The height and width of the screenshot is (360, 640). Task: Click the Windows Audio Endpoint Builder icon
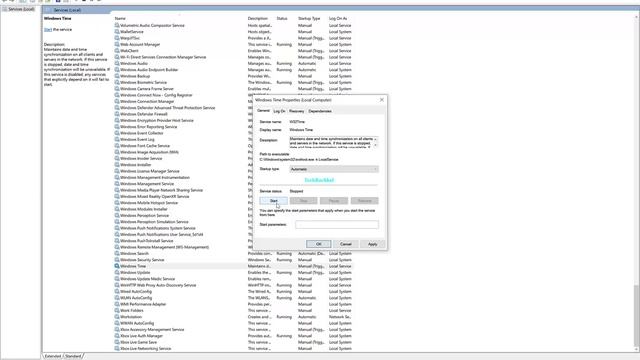tap(117, 69)
